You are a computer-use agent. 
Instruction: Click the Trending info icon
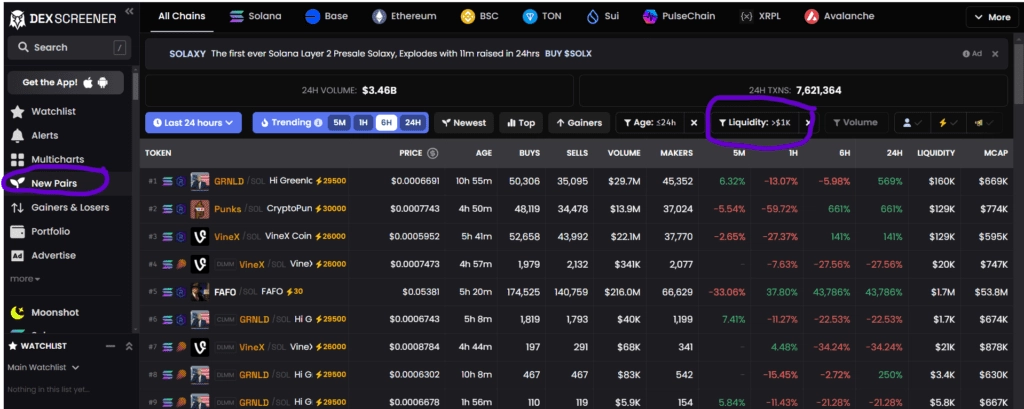[318, 123]
